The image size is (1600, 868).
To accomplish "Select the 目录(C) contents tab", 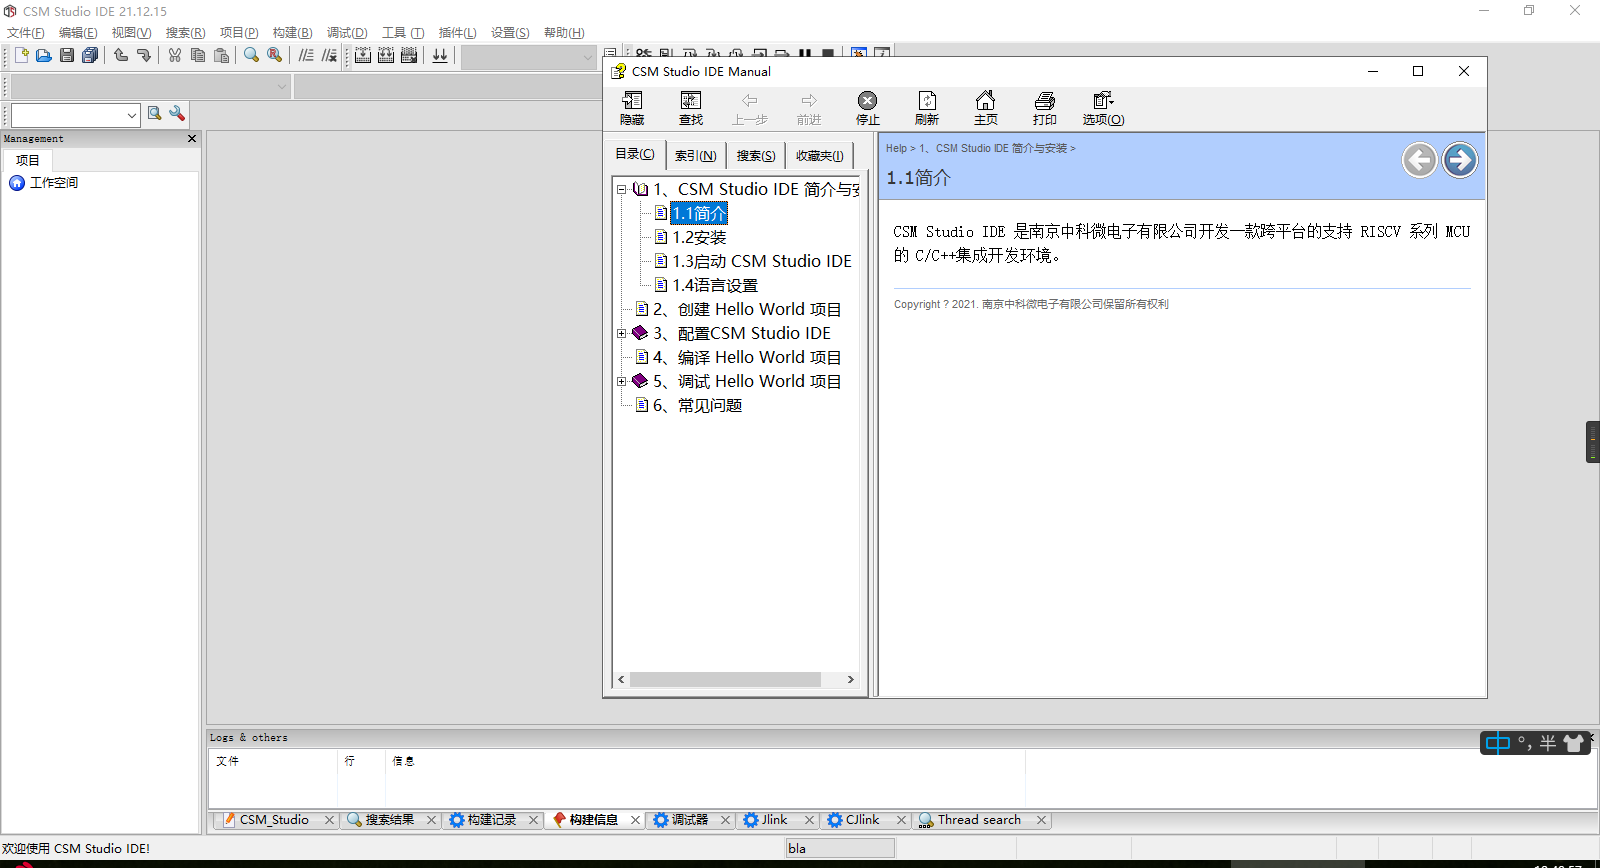I will point(635,154).
